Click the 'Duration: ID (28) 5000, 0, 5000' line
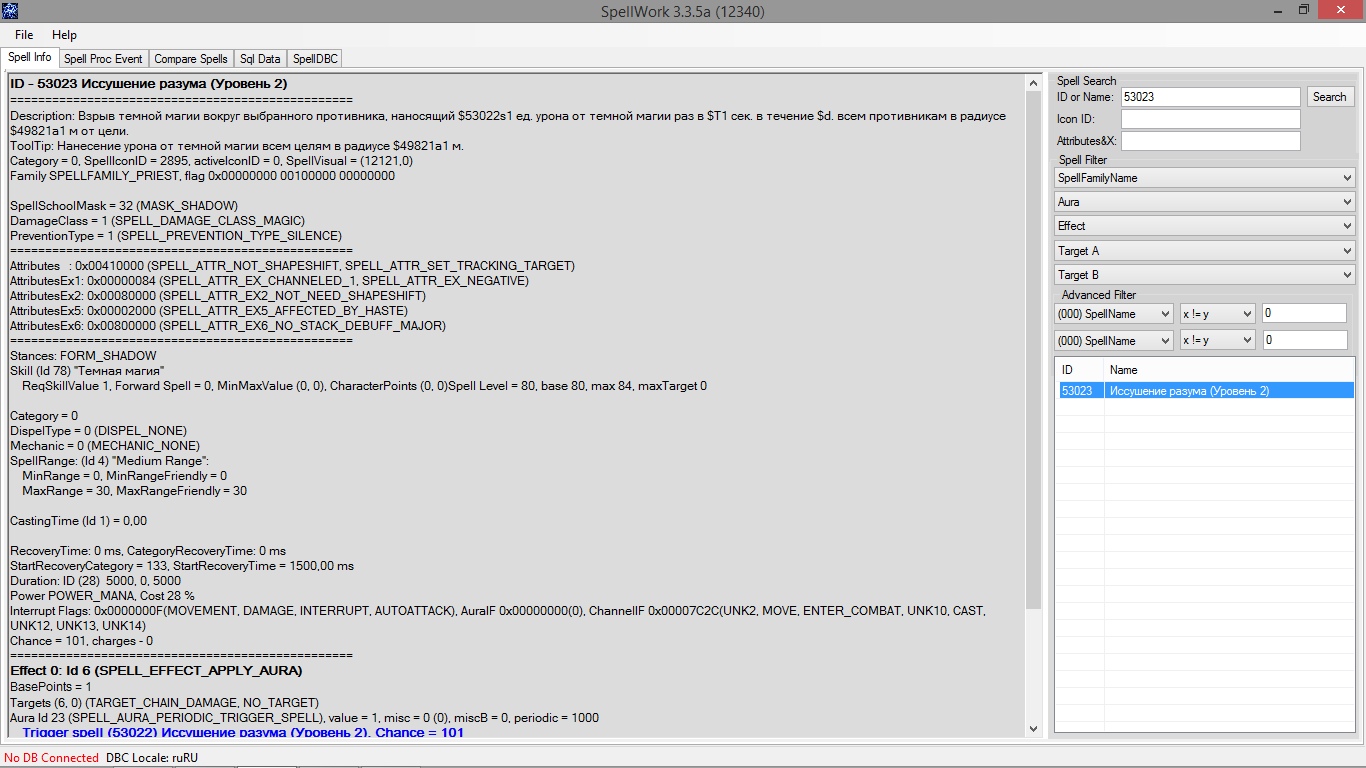 [x=95, y=581]
